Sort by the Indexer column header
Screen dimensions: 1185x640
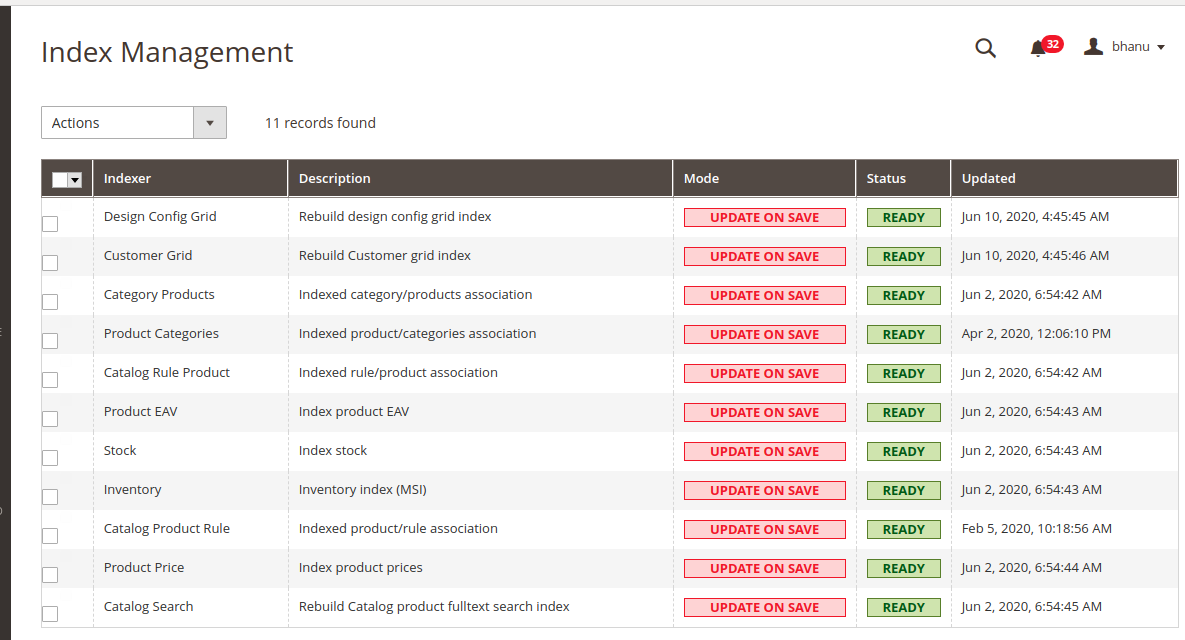tap(127, 178)
